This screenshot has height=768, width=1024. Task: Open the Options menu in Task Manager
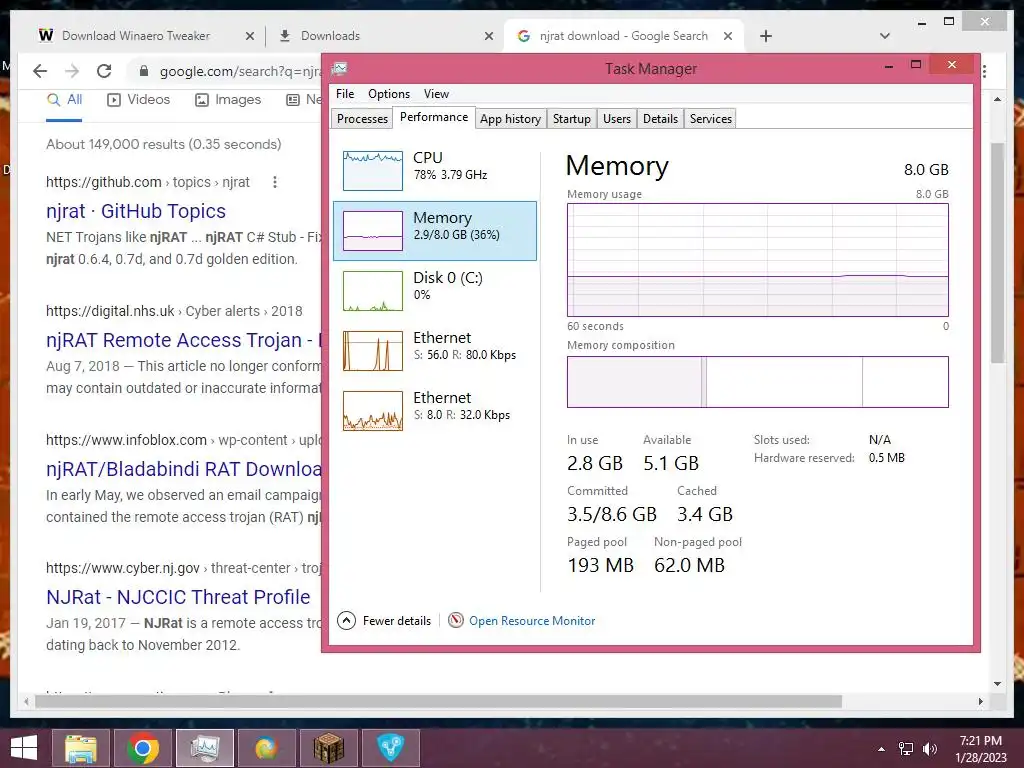click(389, 94)
